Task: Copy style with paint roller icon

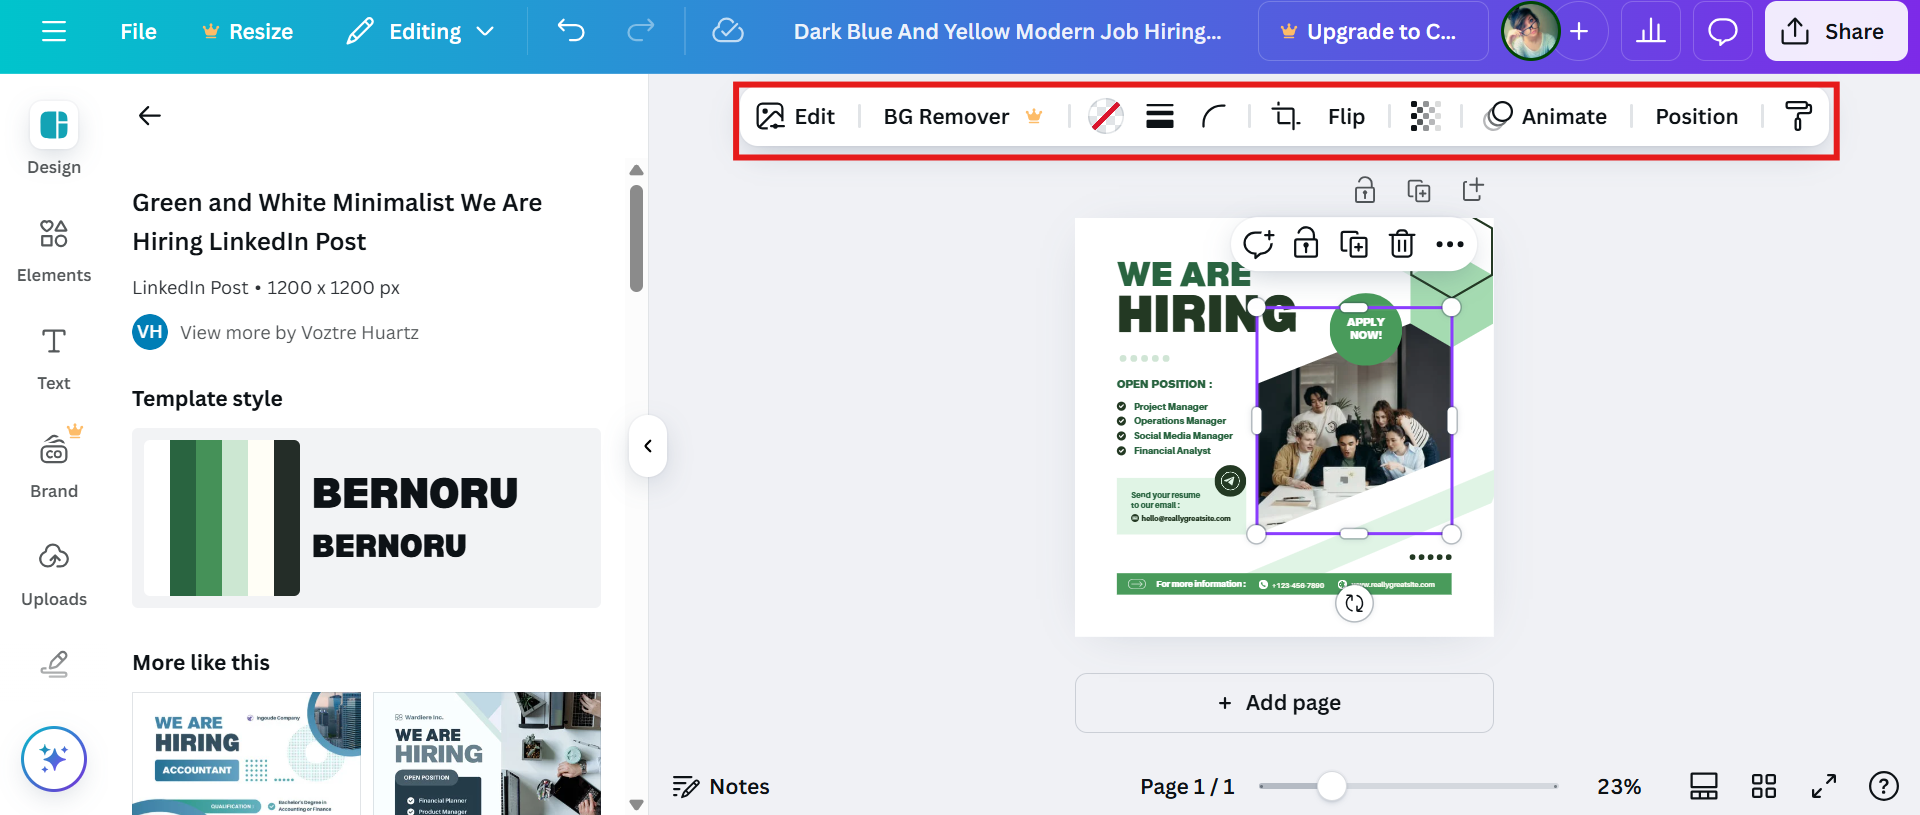Action: click(x=1798, y=117)
